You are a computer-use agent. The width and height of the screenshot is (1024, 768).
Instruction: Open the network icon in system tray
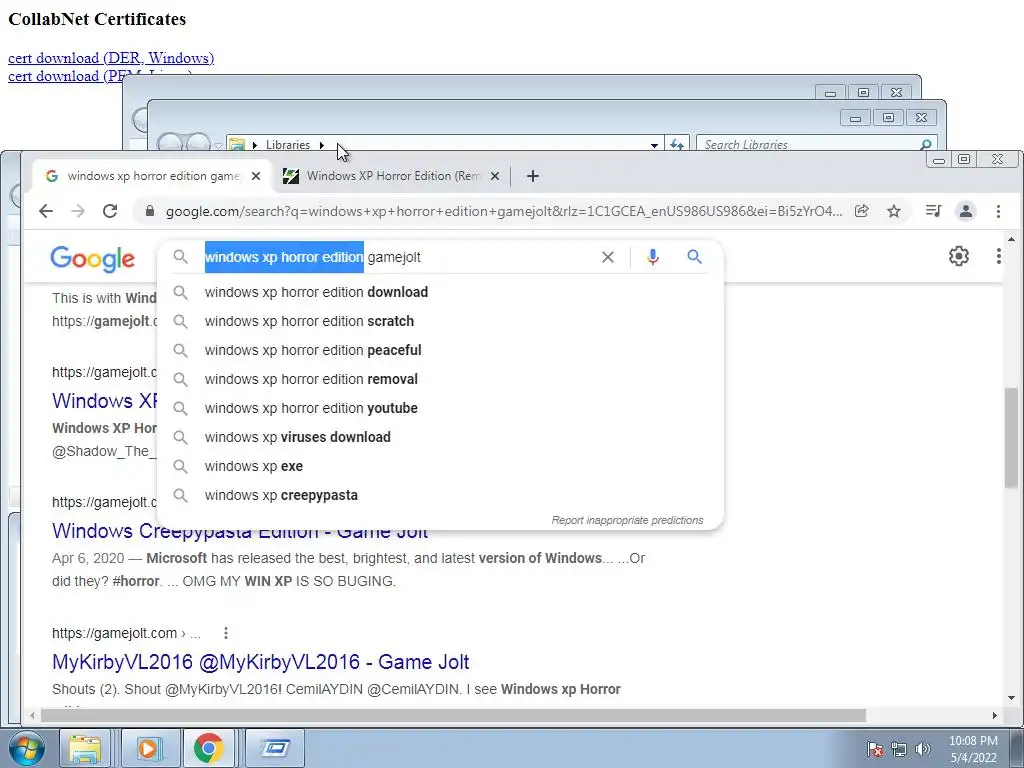coord(899,748)
